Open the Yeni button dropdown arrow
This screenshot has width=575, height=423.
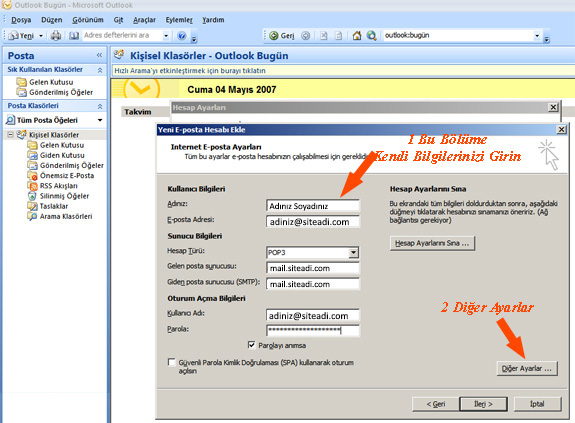coord(41,36)
